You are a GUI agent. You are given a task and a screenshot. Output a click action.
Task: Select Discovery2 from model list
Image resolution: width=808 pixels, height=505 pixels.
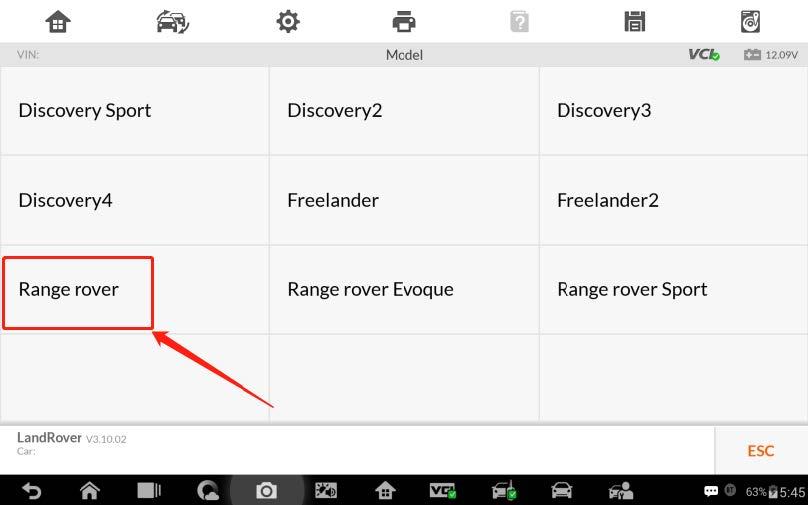coord(404,111)
